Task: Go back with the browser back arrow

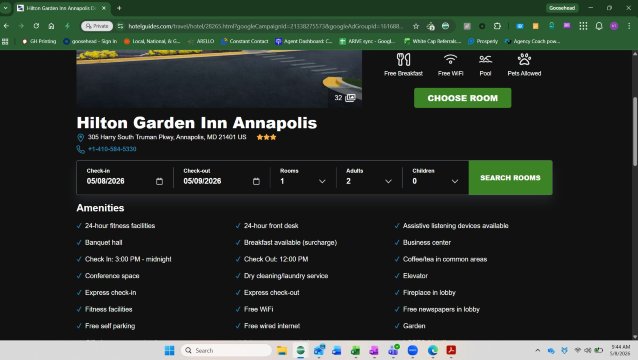Action: [x=7, y=26]
